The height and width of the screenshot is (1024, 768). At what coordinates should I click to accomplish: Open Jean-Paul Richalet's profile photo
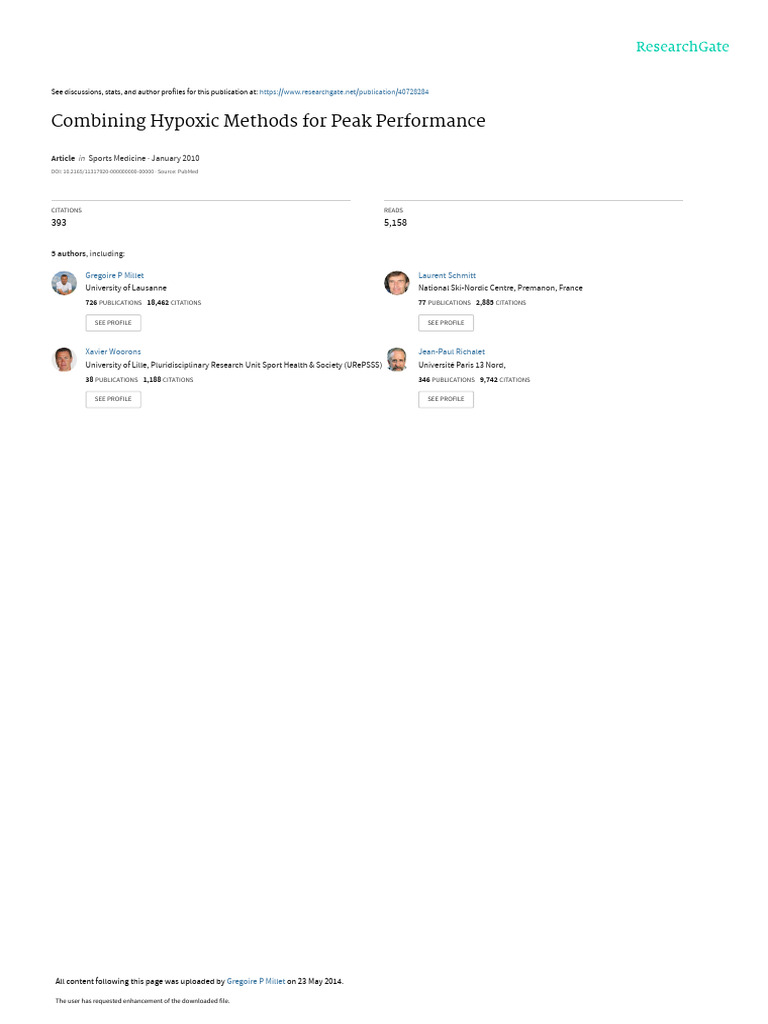(x=396, y=359)
